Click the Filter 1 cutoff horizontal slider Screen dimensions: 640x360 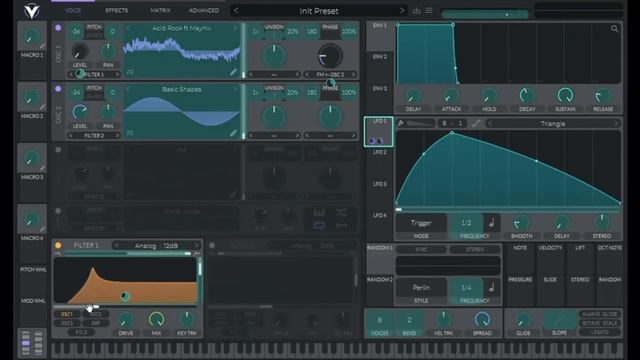tap(125, 307)
